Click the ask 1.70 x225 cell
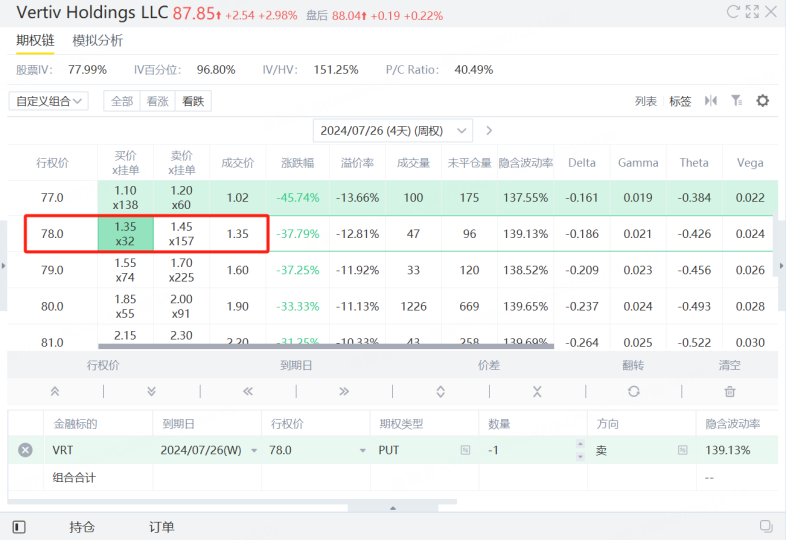This screenshot has height=540, width=786. coord(181,270)
